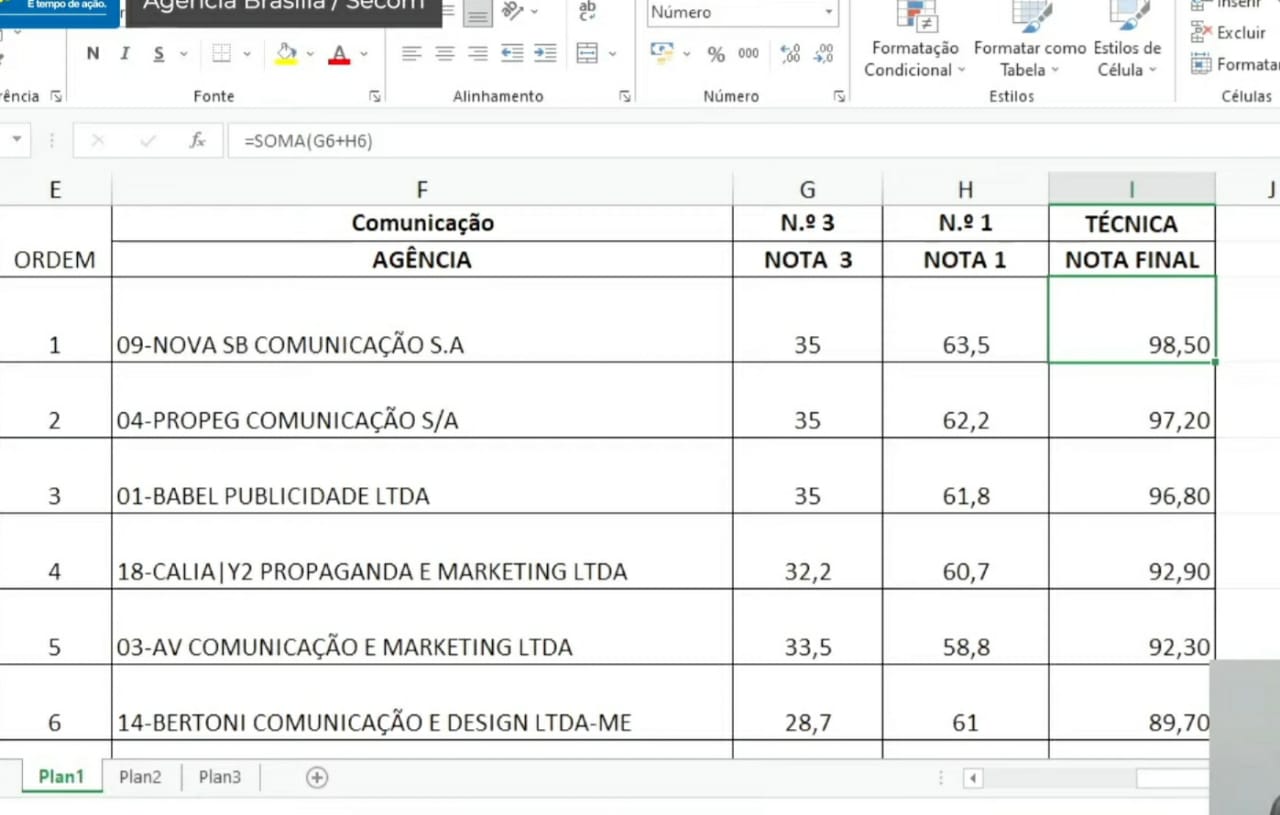Click accounting number format icon
Image resolution: width=1280 pixels, height=815 pixels.
click(x=662, y=53)
